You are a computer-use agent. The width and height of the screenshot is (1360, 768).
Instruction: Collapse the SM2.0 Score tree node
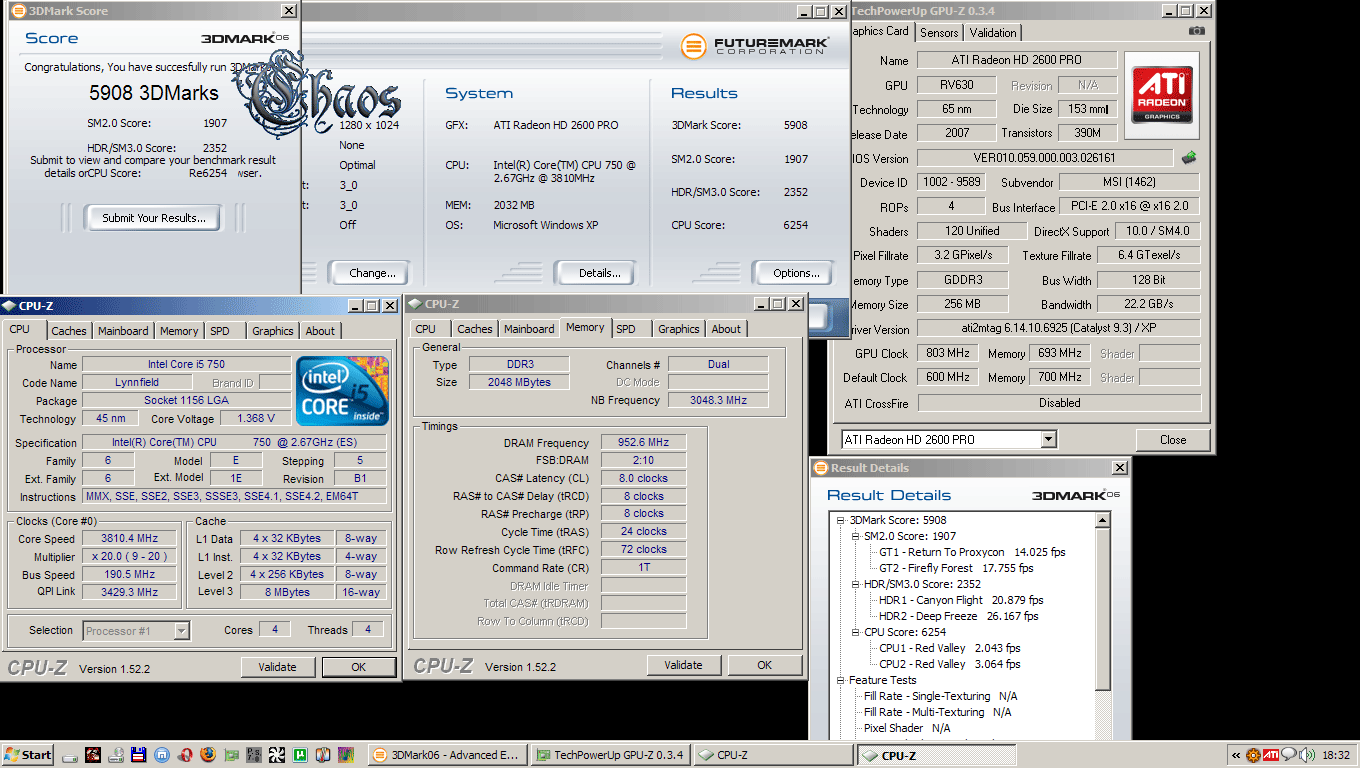pyautogui.click(x=855, y=536)
